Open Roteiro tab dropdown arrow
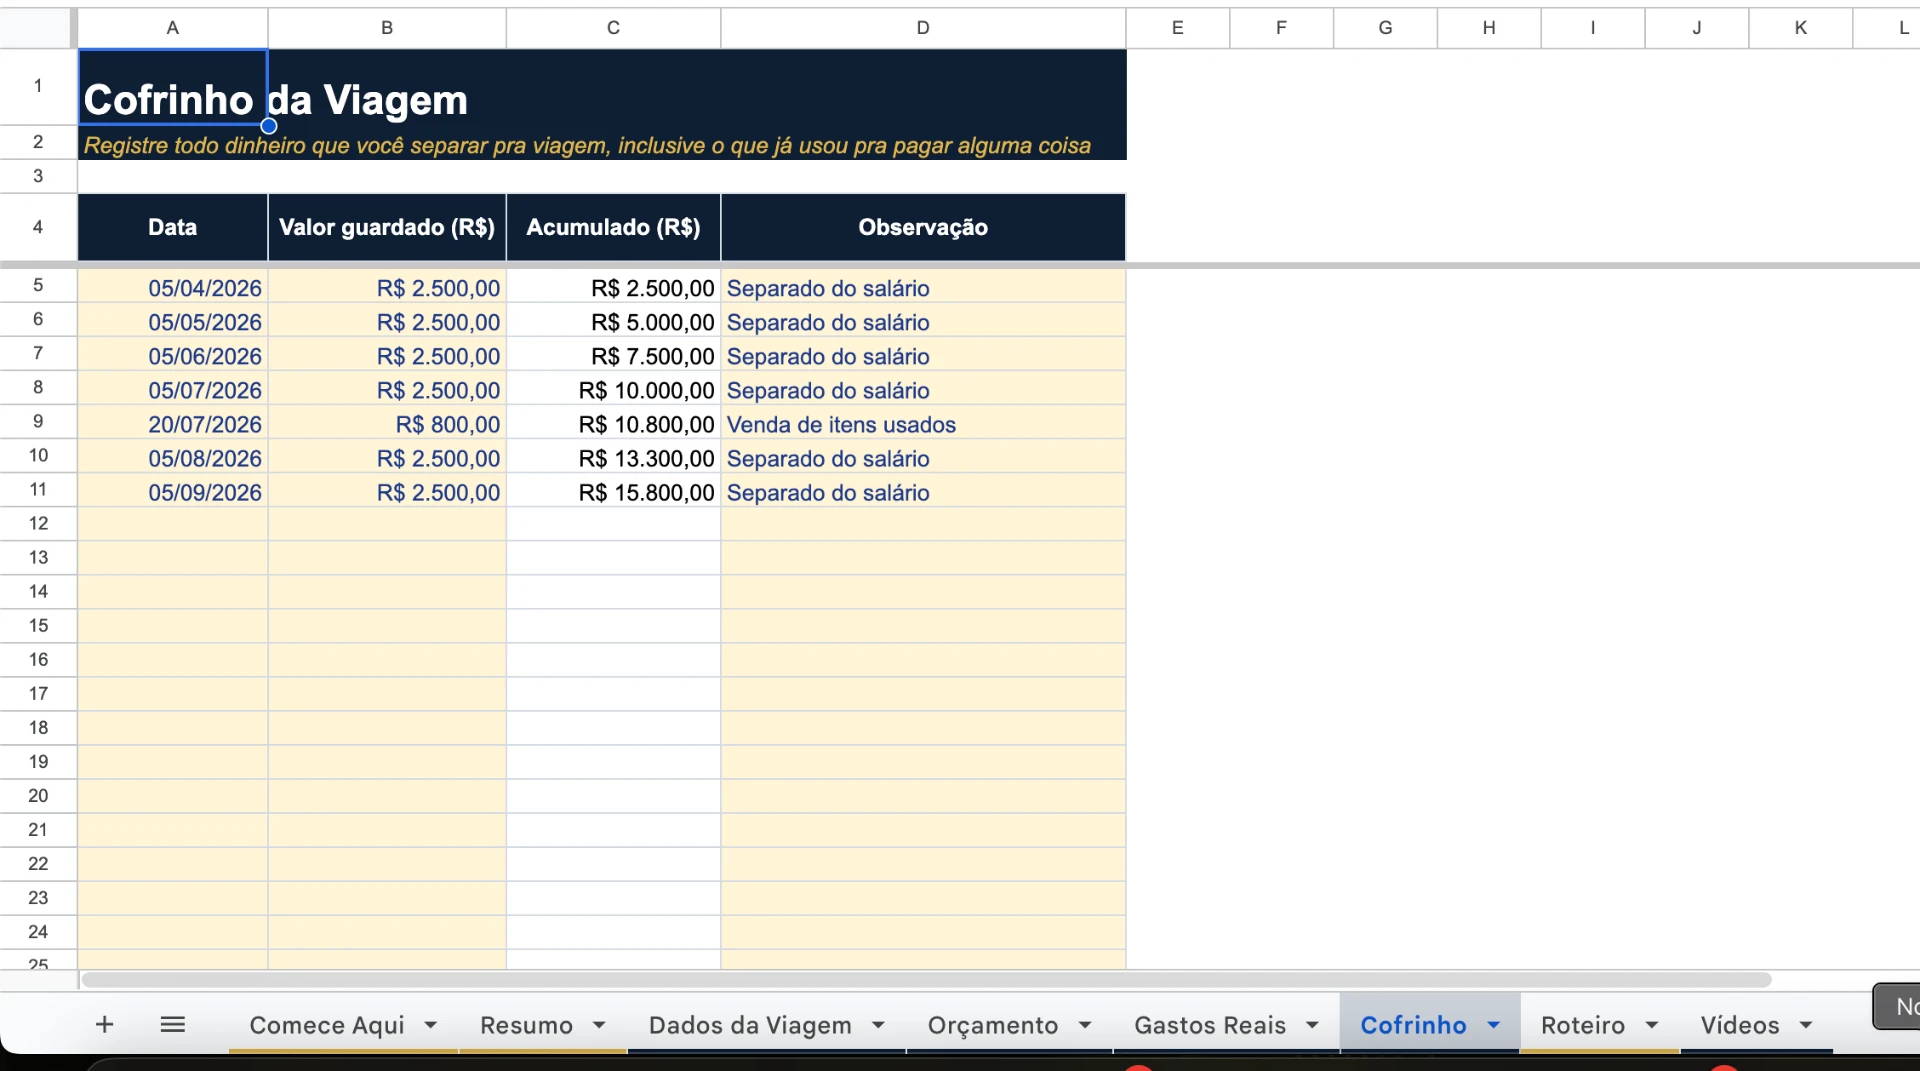Image resolution: width=1920 pixels, height=1071 pixels. (1652, 1025)
